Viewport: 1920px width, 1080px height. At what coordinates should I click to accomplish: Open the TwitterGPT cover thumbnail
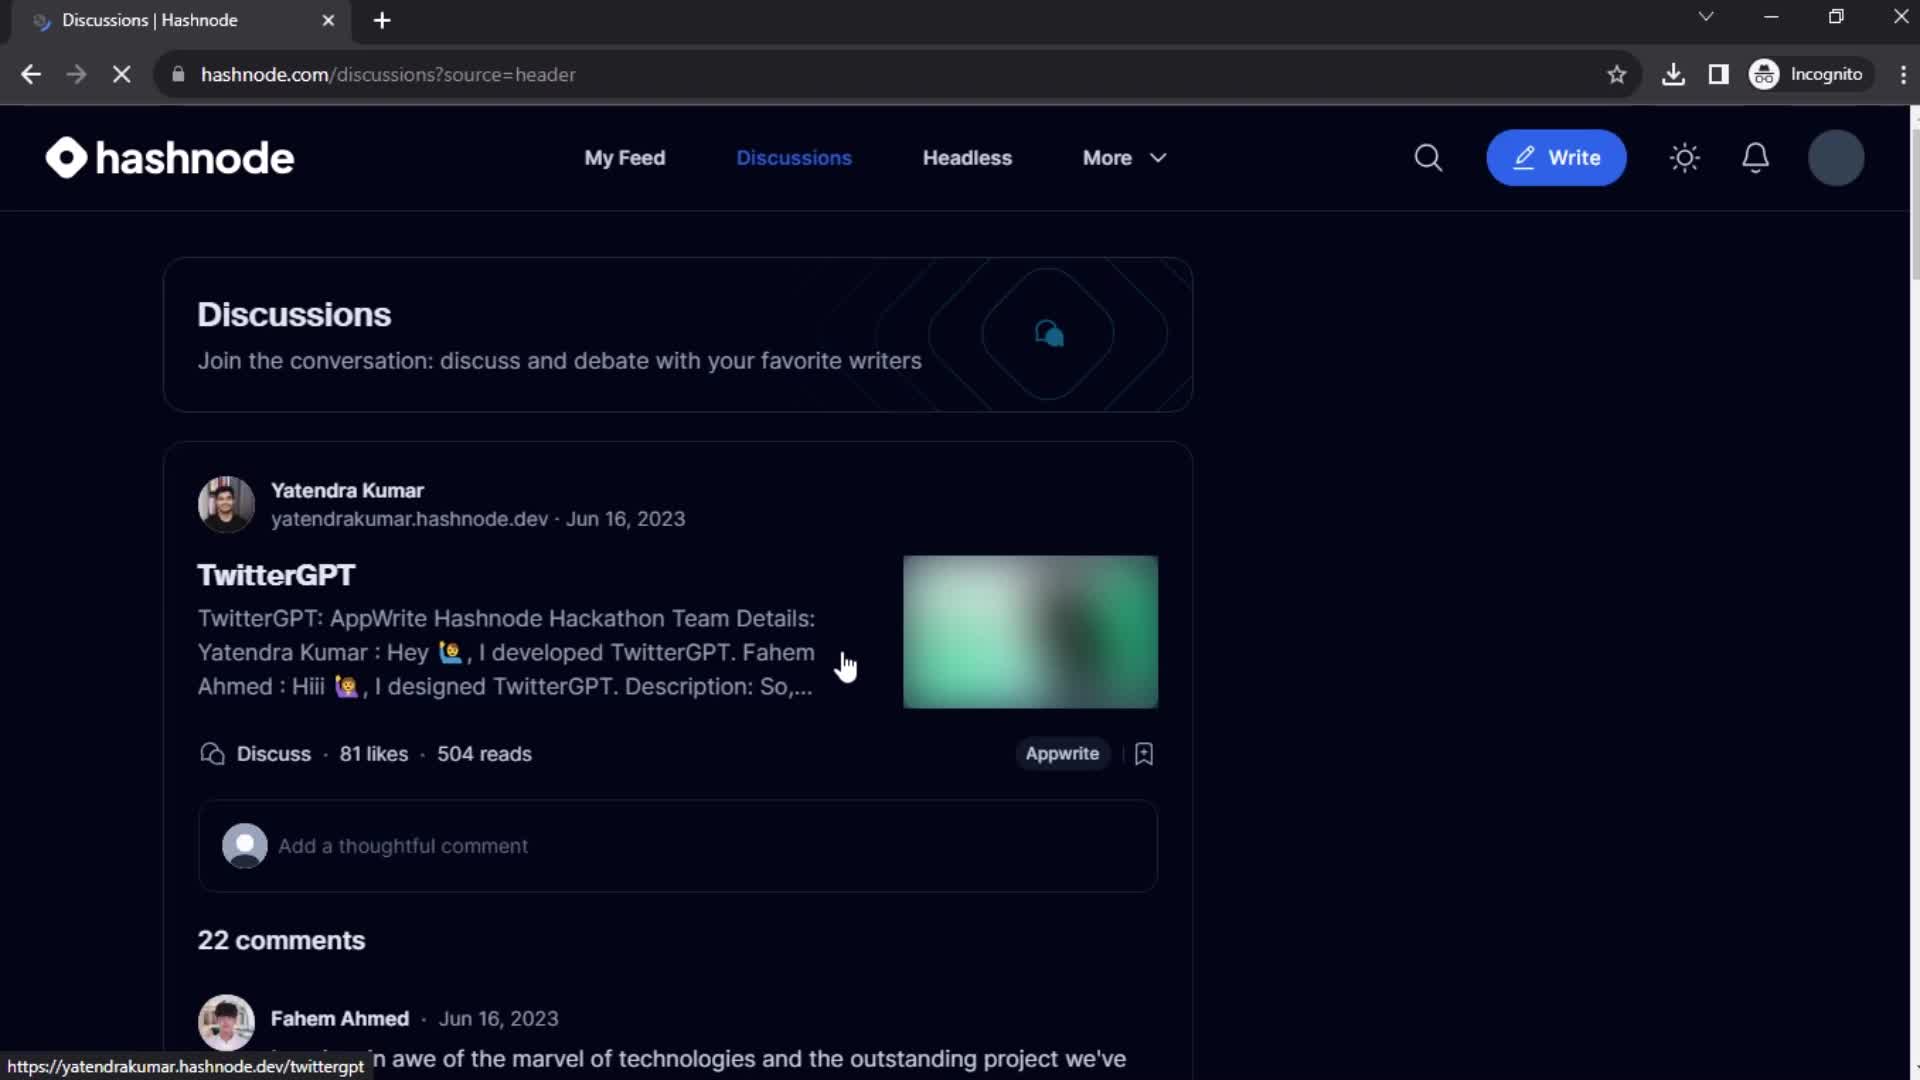pos(1030,632)
